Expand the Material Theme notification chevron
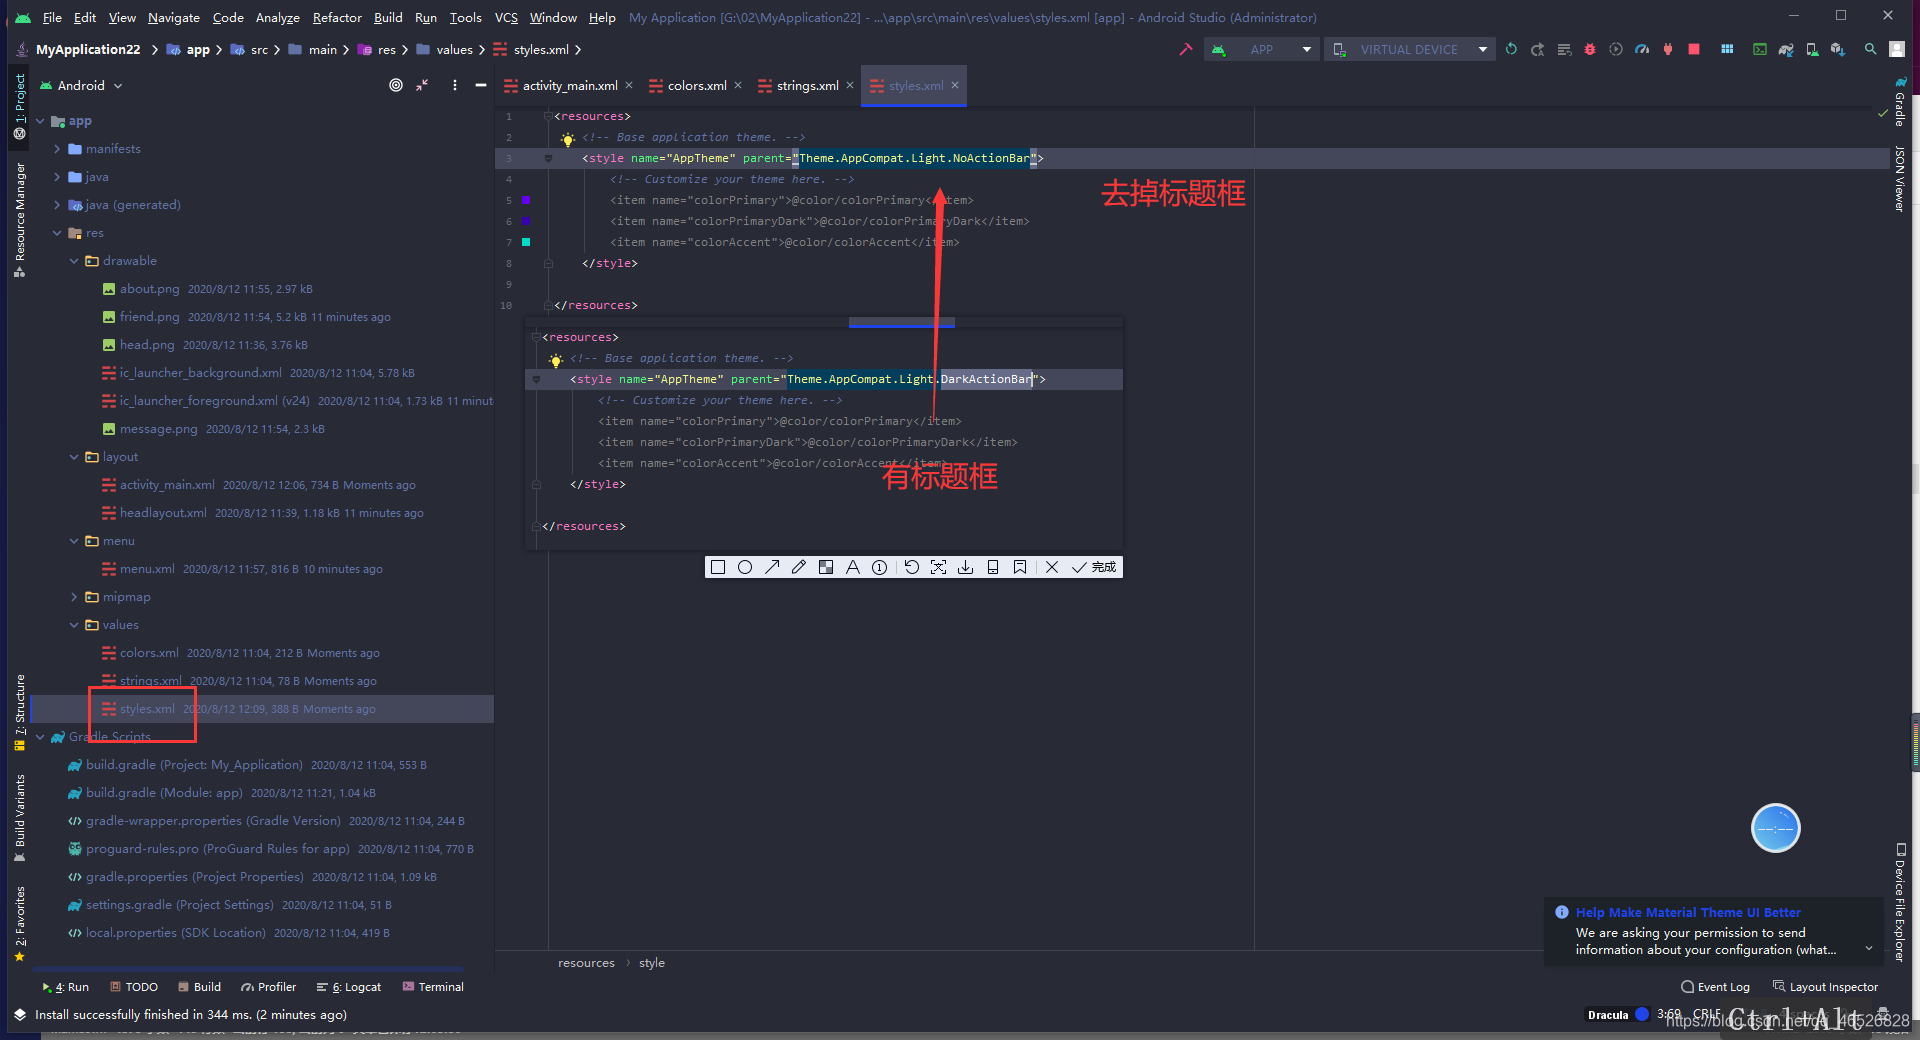 pyautogui.click(x=1868, y=948)
